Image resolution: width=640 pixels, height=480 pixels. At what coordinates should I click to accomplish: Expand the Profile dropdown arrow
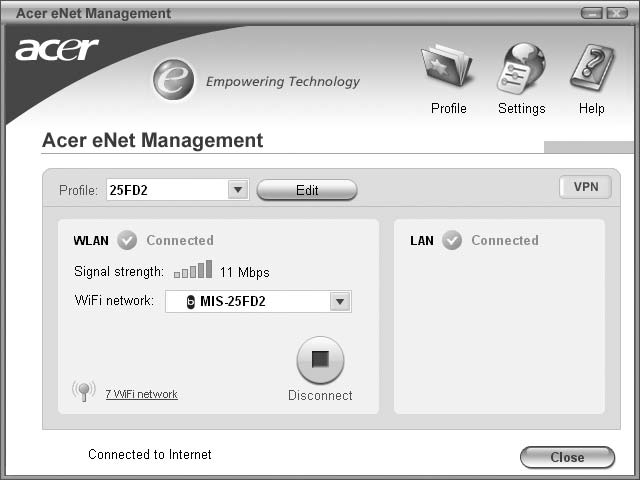pyautogui.click(x=238, y=189)
